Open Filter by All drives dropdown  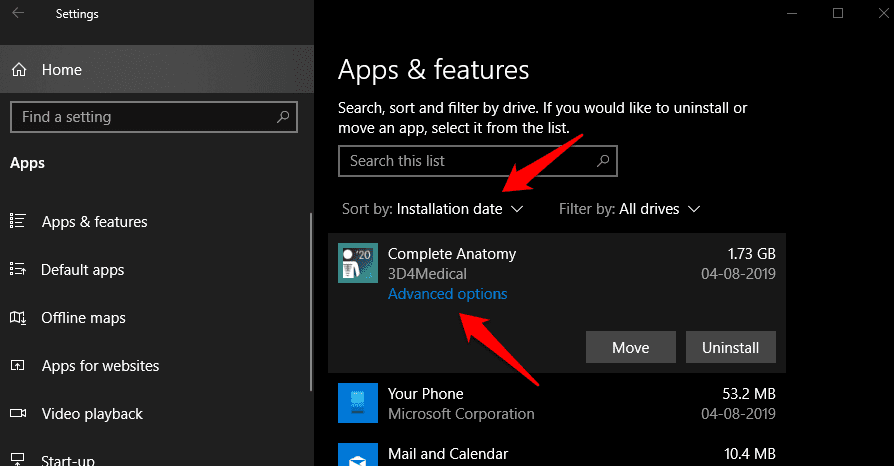point(629,209)
